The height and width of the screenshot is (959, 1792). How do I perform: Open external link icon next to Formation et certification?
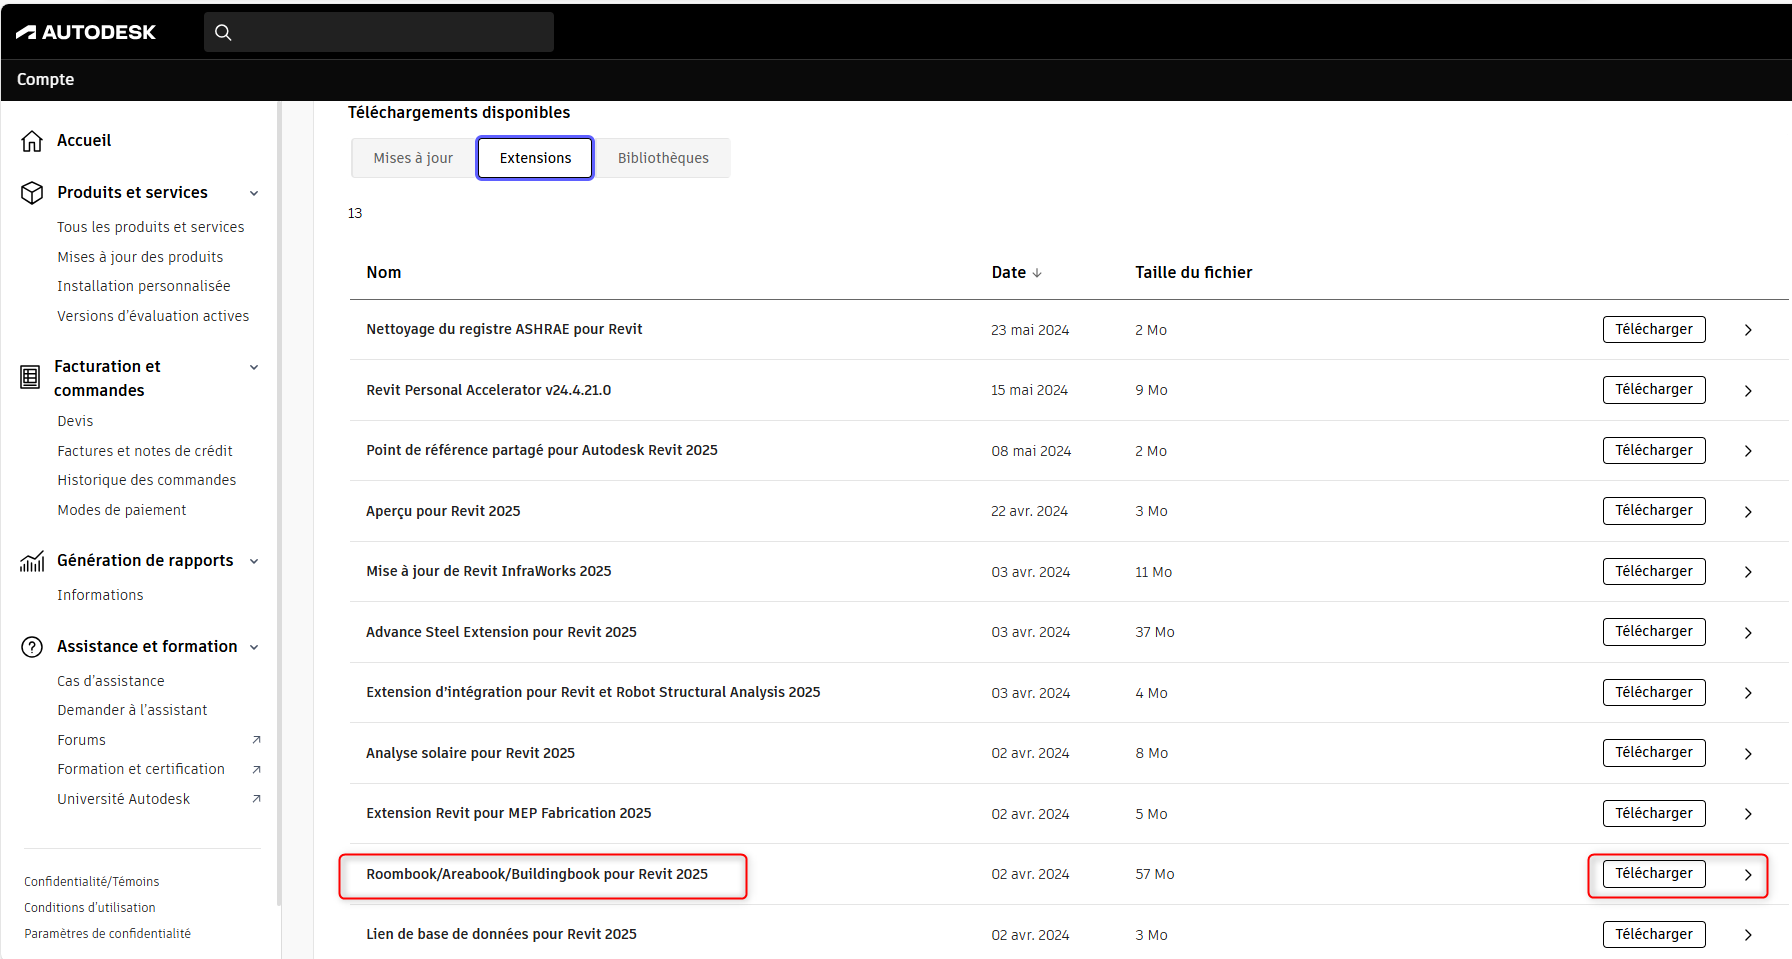(x=256, y=769)
